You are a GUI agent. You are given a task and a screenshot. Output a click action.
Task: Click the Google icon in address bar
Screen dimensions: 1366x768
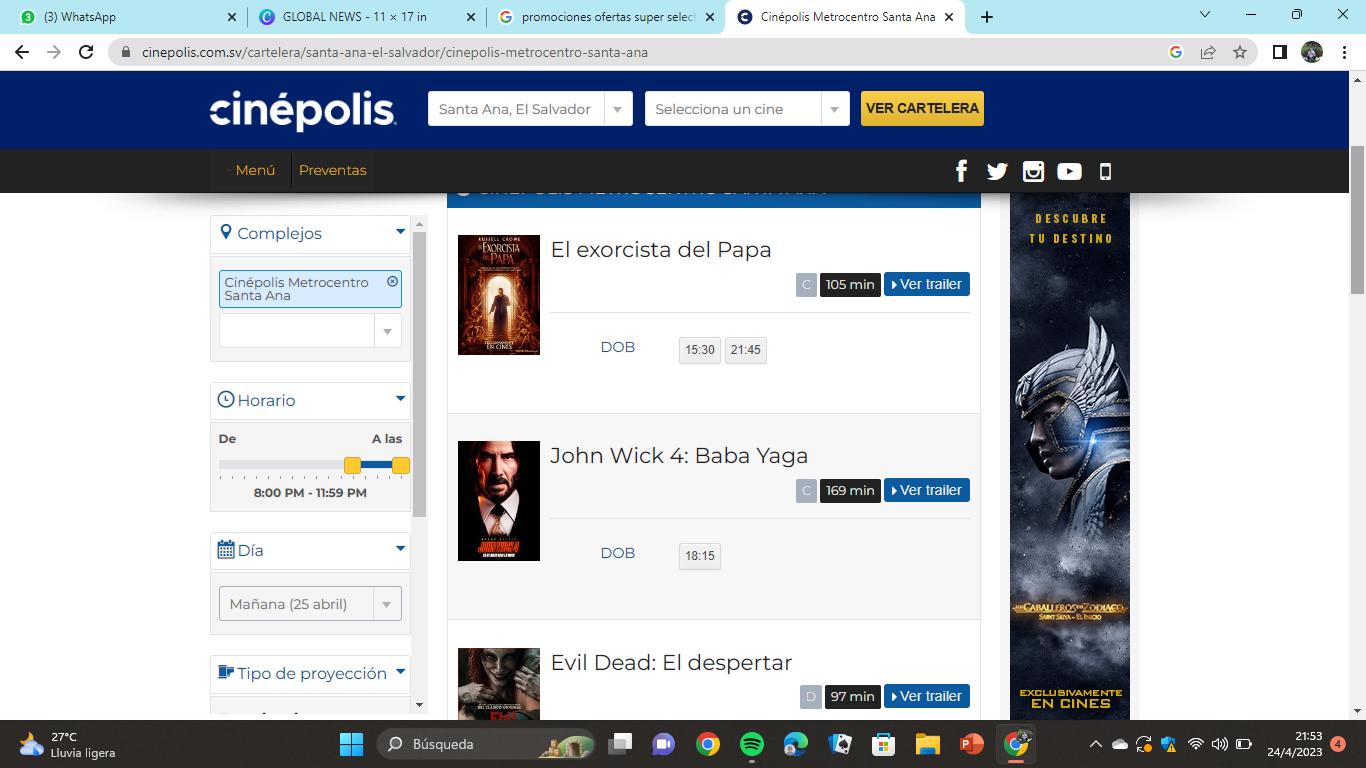[1176, 52]
